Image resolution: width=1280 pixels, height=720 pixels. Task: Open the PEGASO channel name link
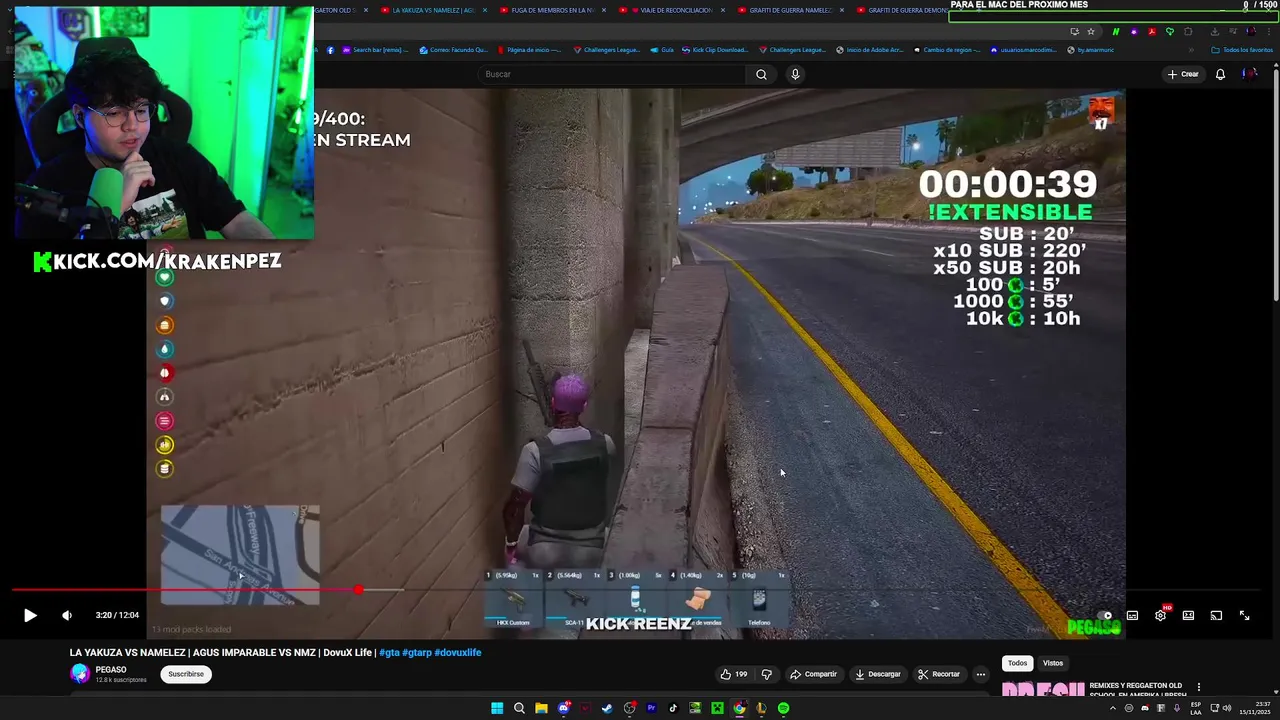click(x=111, y=670)
